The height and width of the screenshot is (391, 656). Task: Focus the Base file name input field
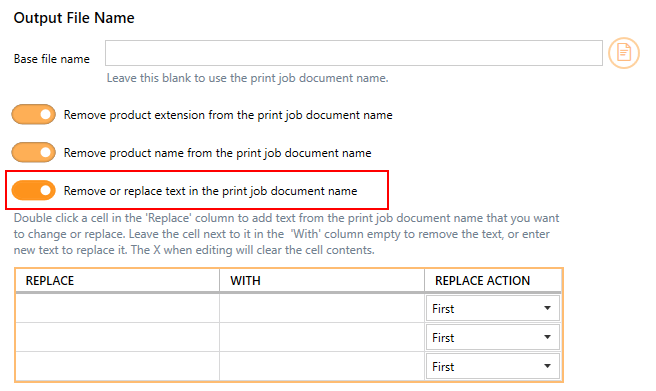354,53
